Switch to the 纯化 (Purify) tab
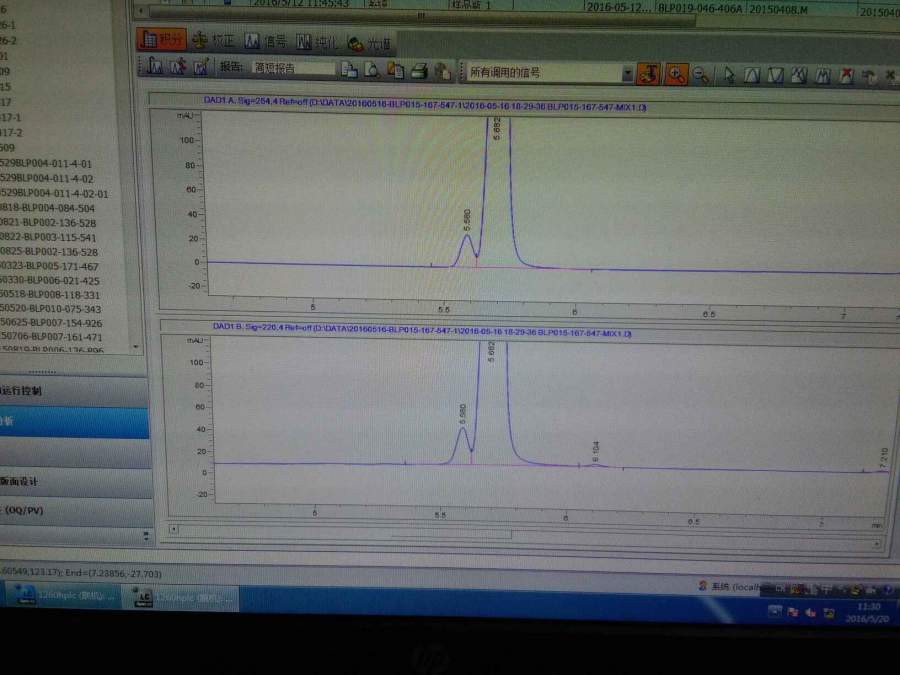Screen dimensions: 900x675 pos(317,41)
